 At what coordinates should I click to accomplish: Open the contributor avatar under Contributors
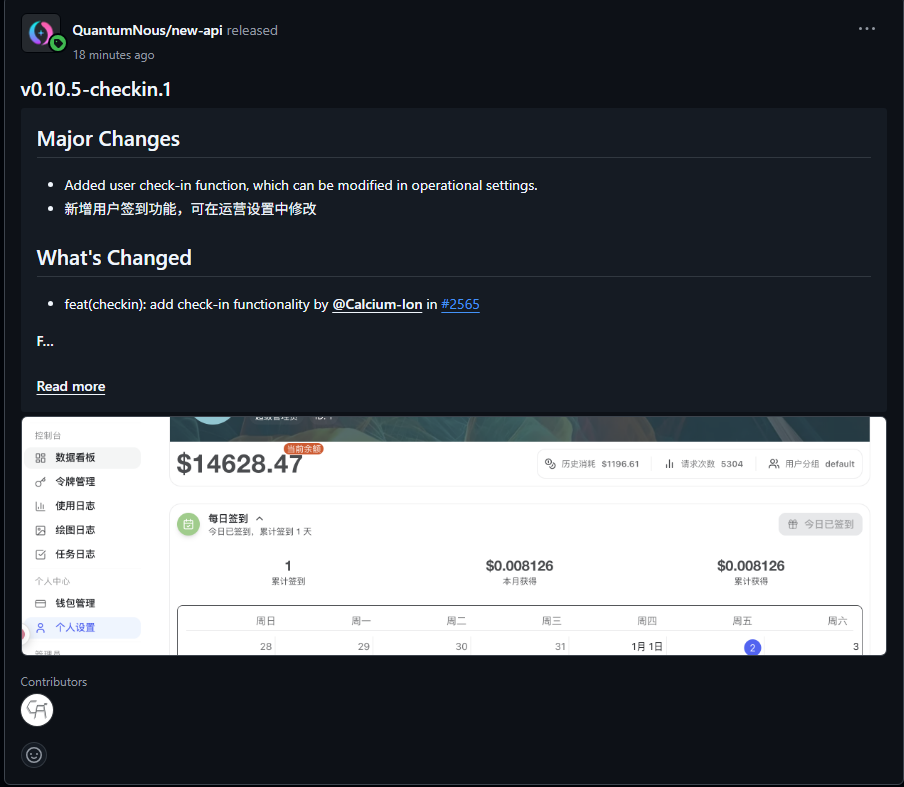click(x=37, y=710)
